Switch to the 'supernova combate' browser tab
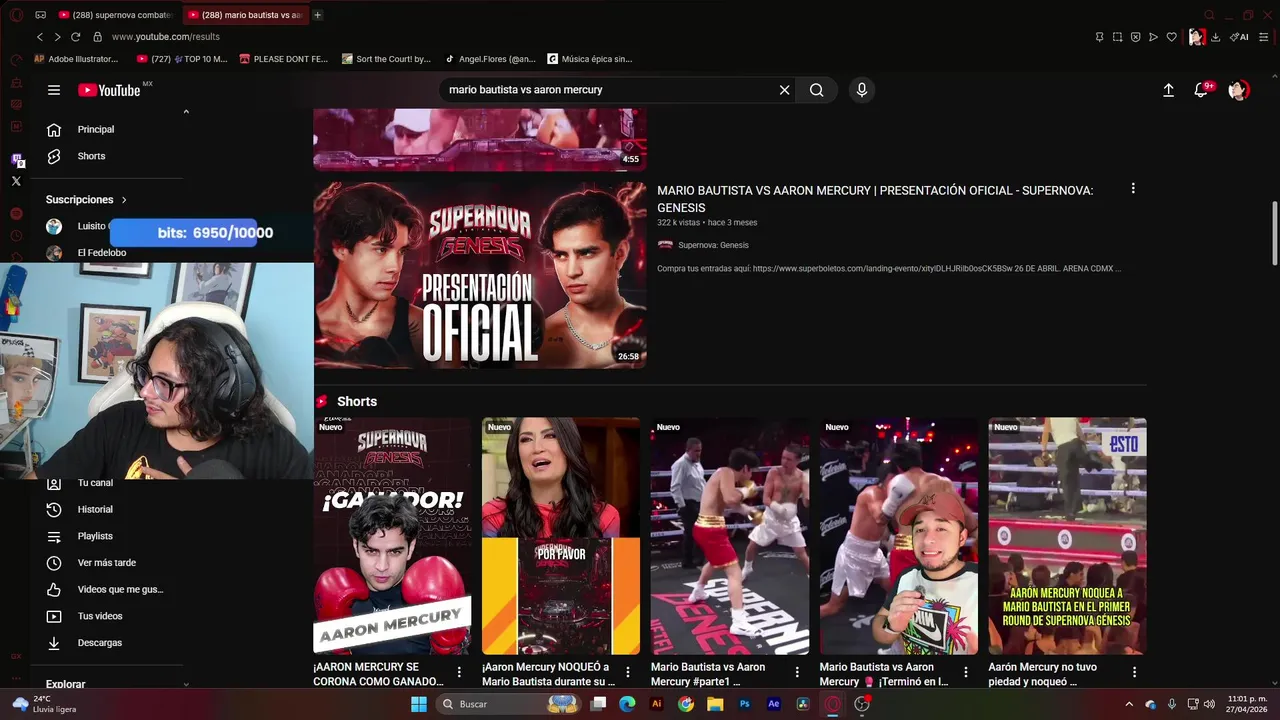This screenshot has height=720, width=1280. tap(117, 15)
